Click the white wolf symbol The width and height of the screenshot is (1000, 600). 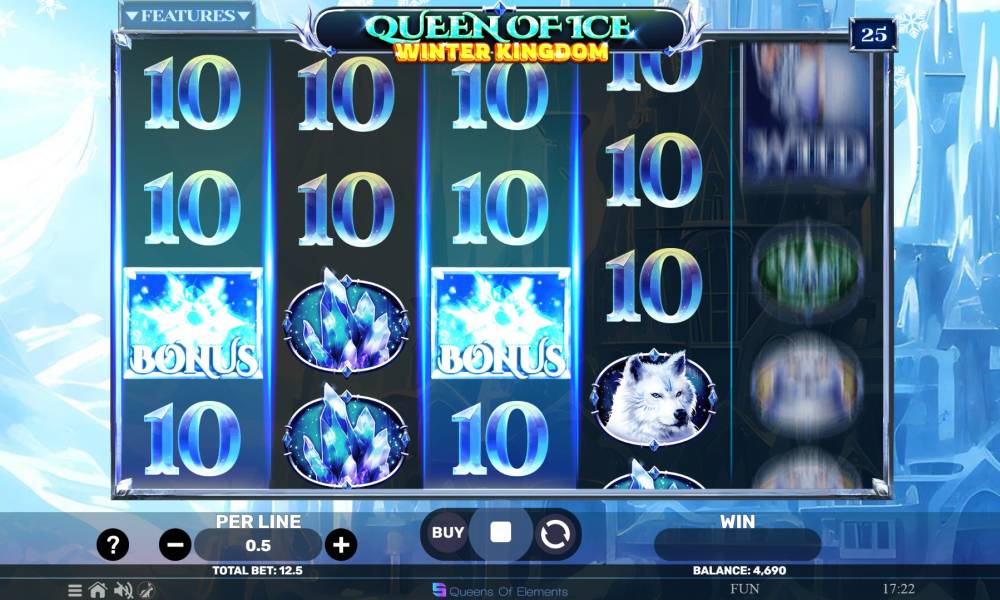tap(654, 399)
